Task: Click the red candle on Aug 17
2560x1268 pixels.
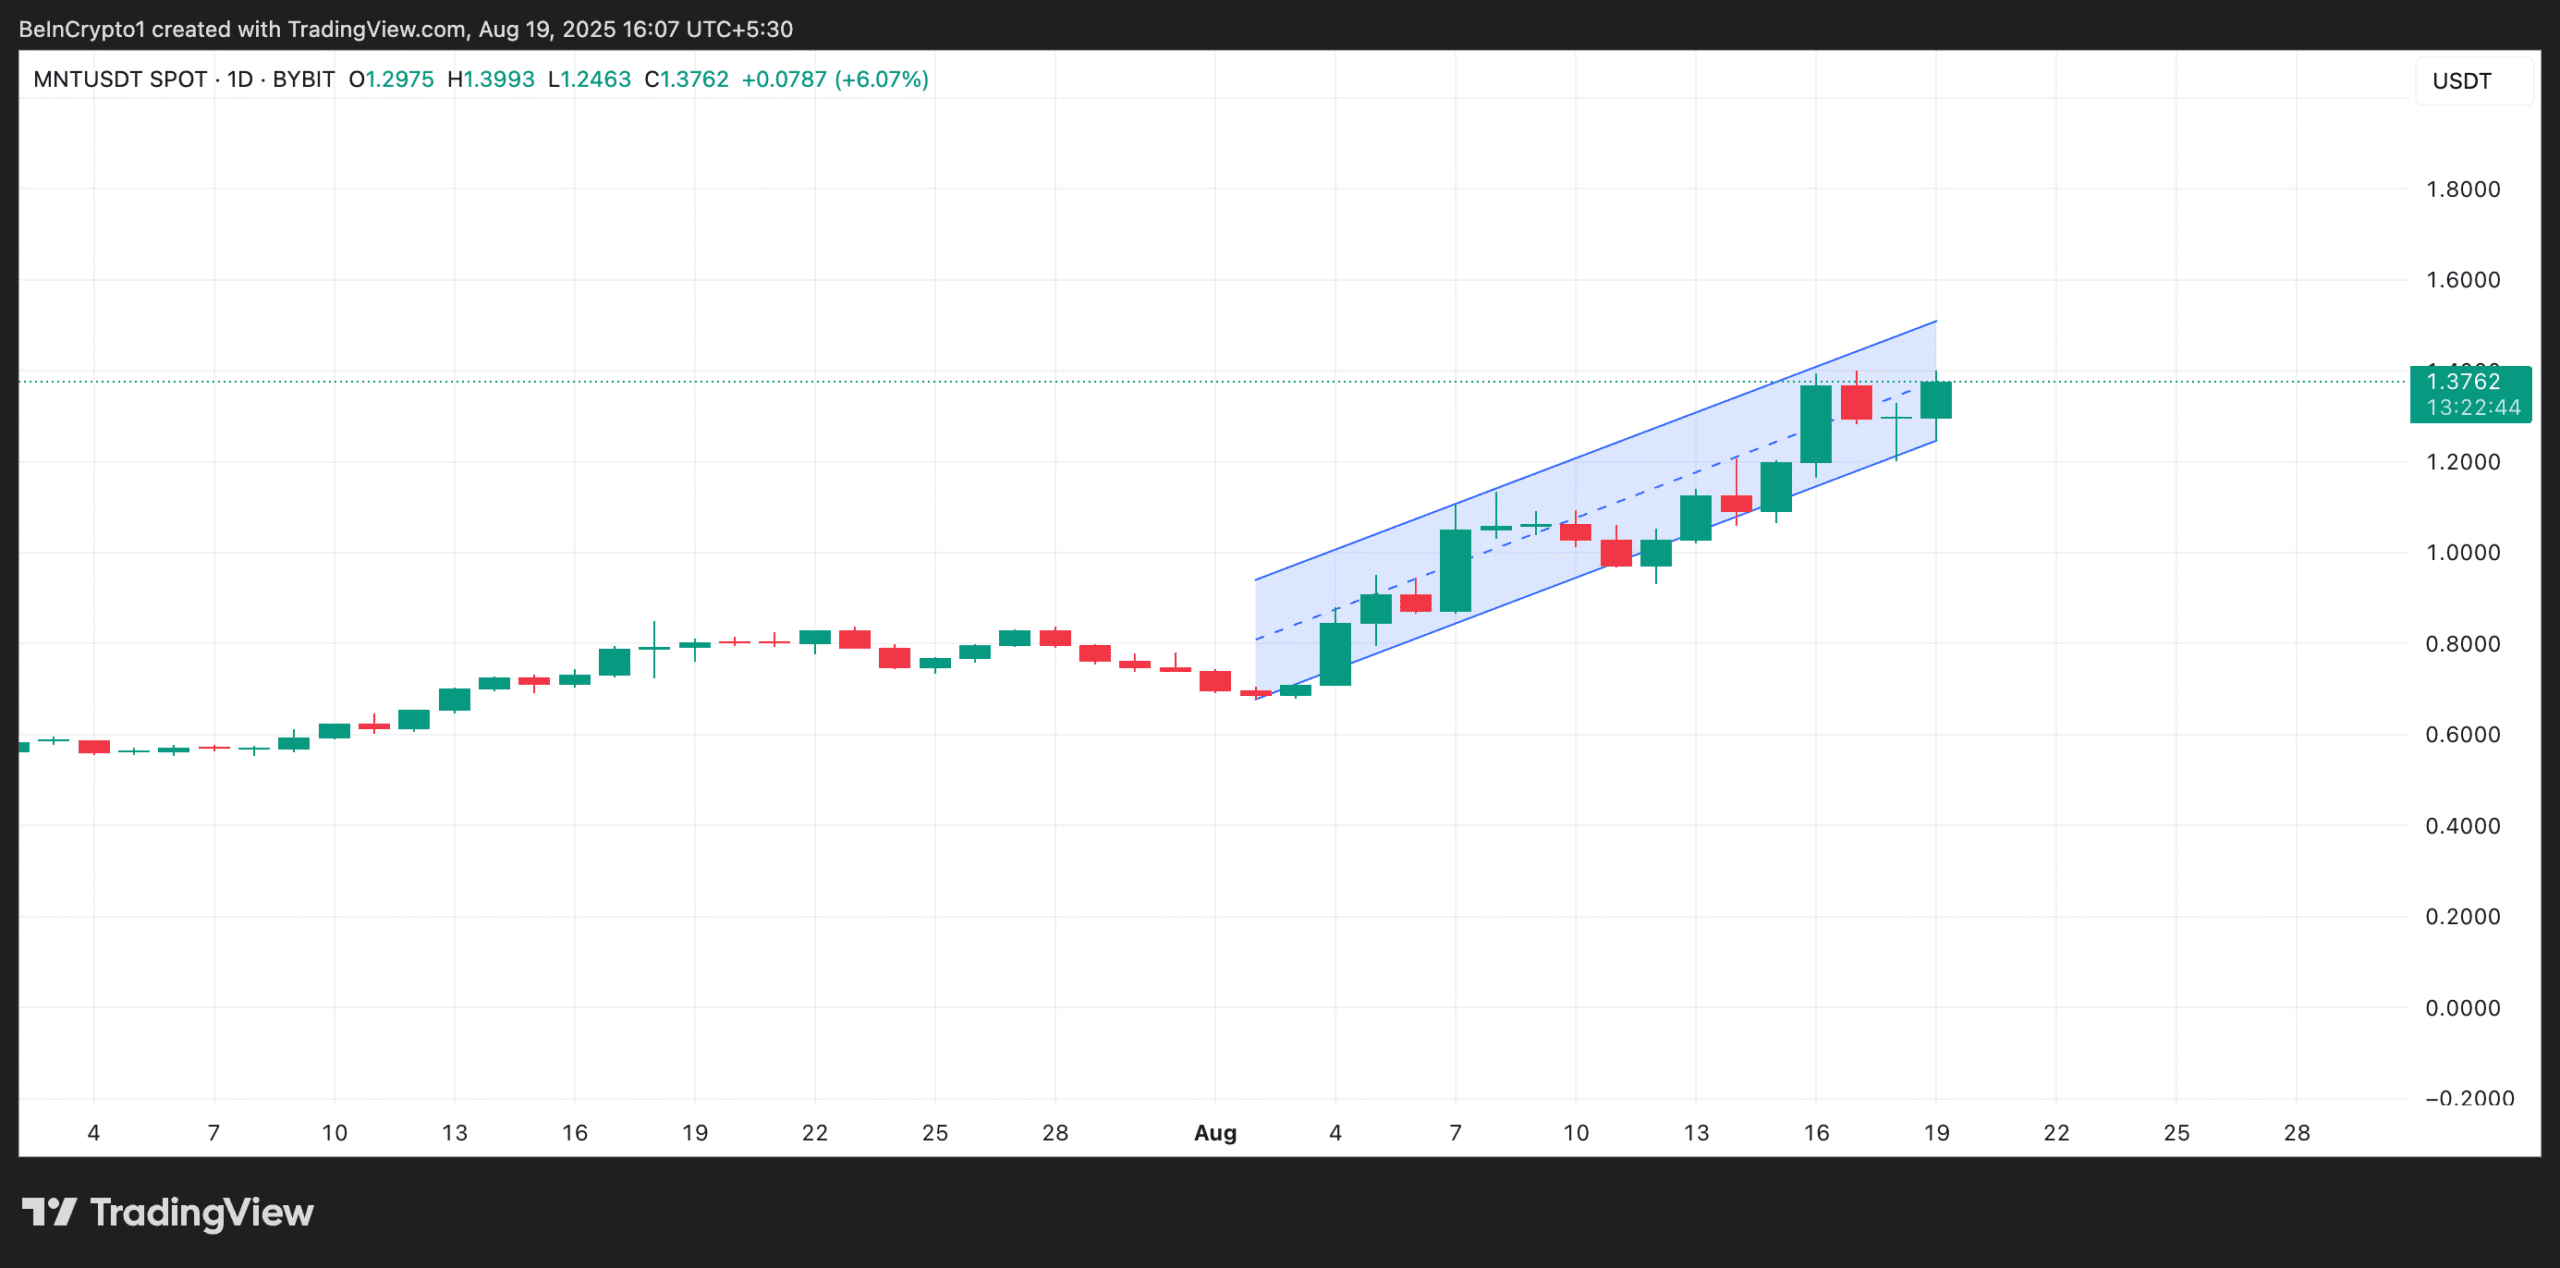Action: [1856, 402]
